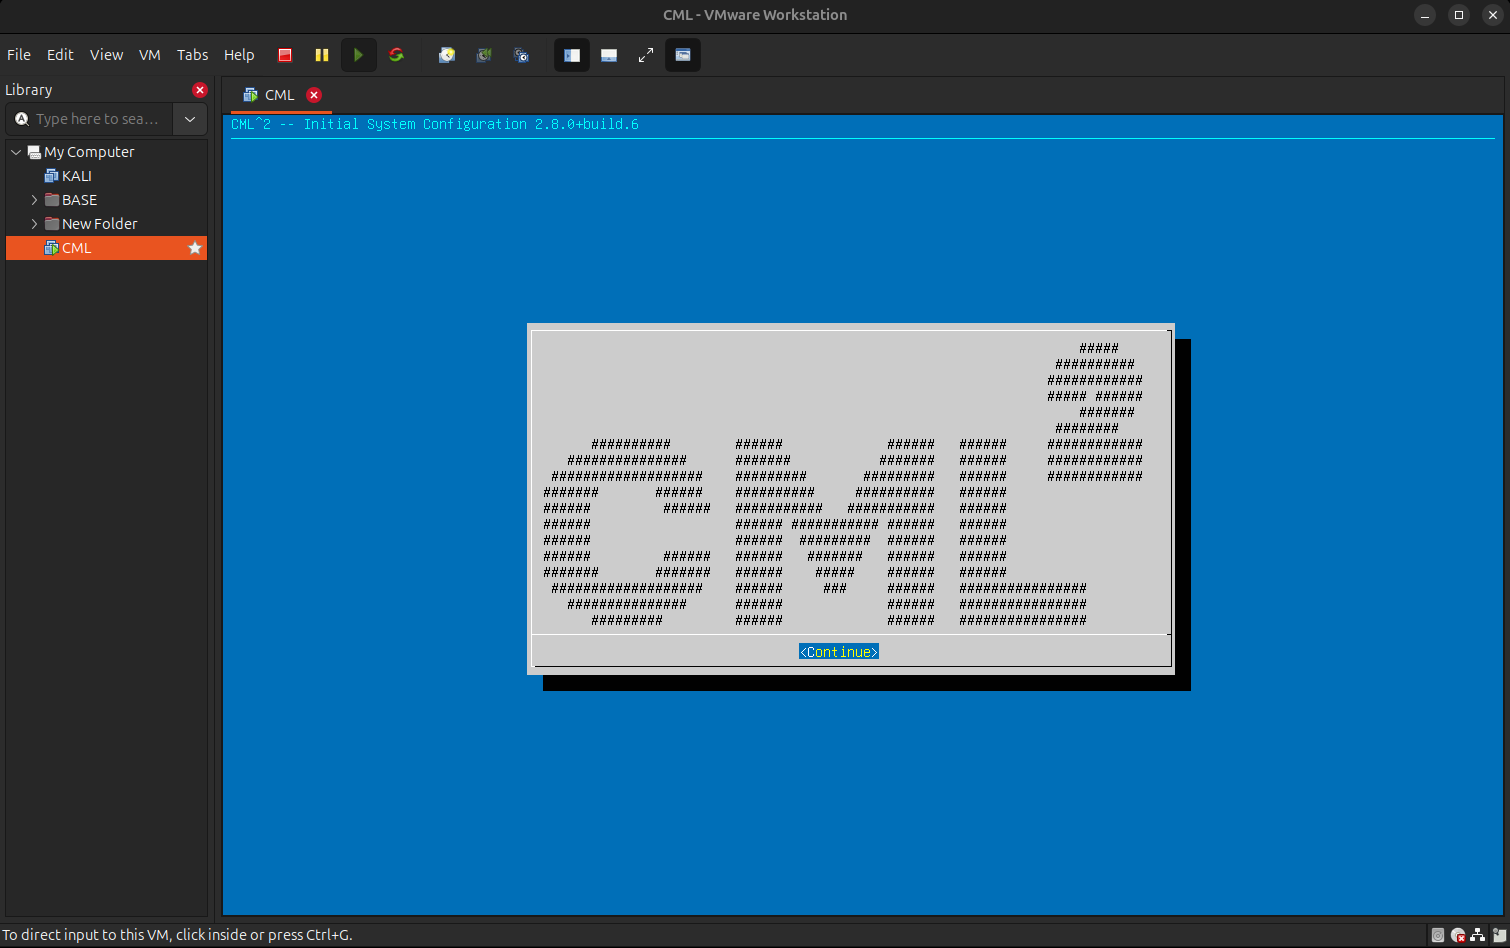Click the library search input field

coord(97,119)
